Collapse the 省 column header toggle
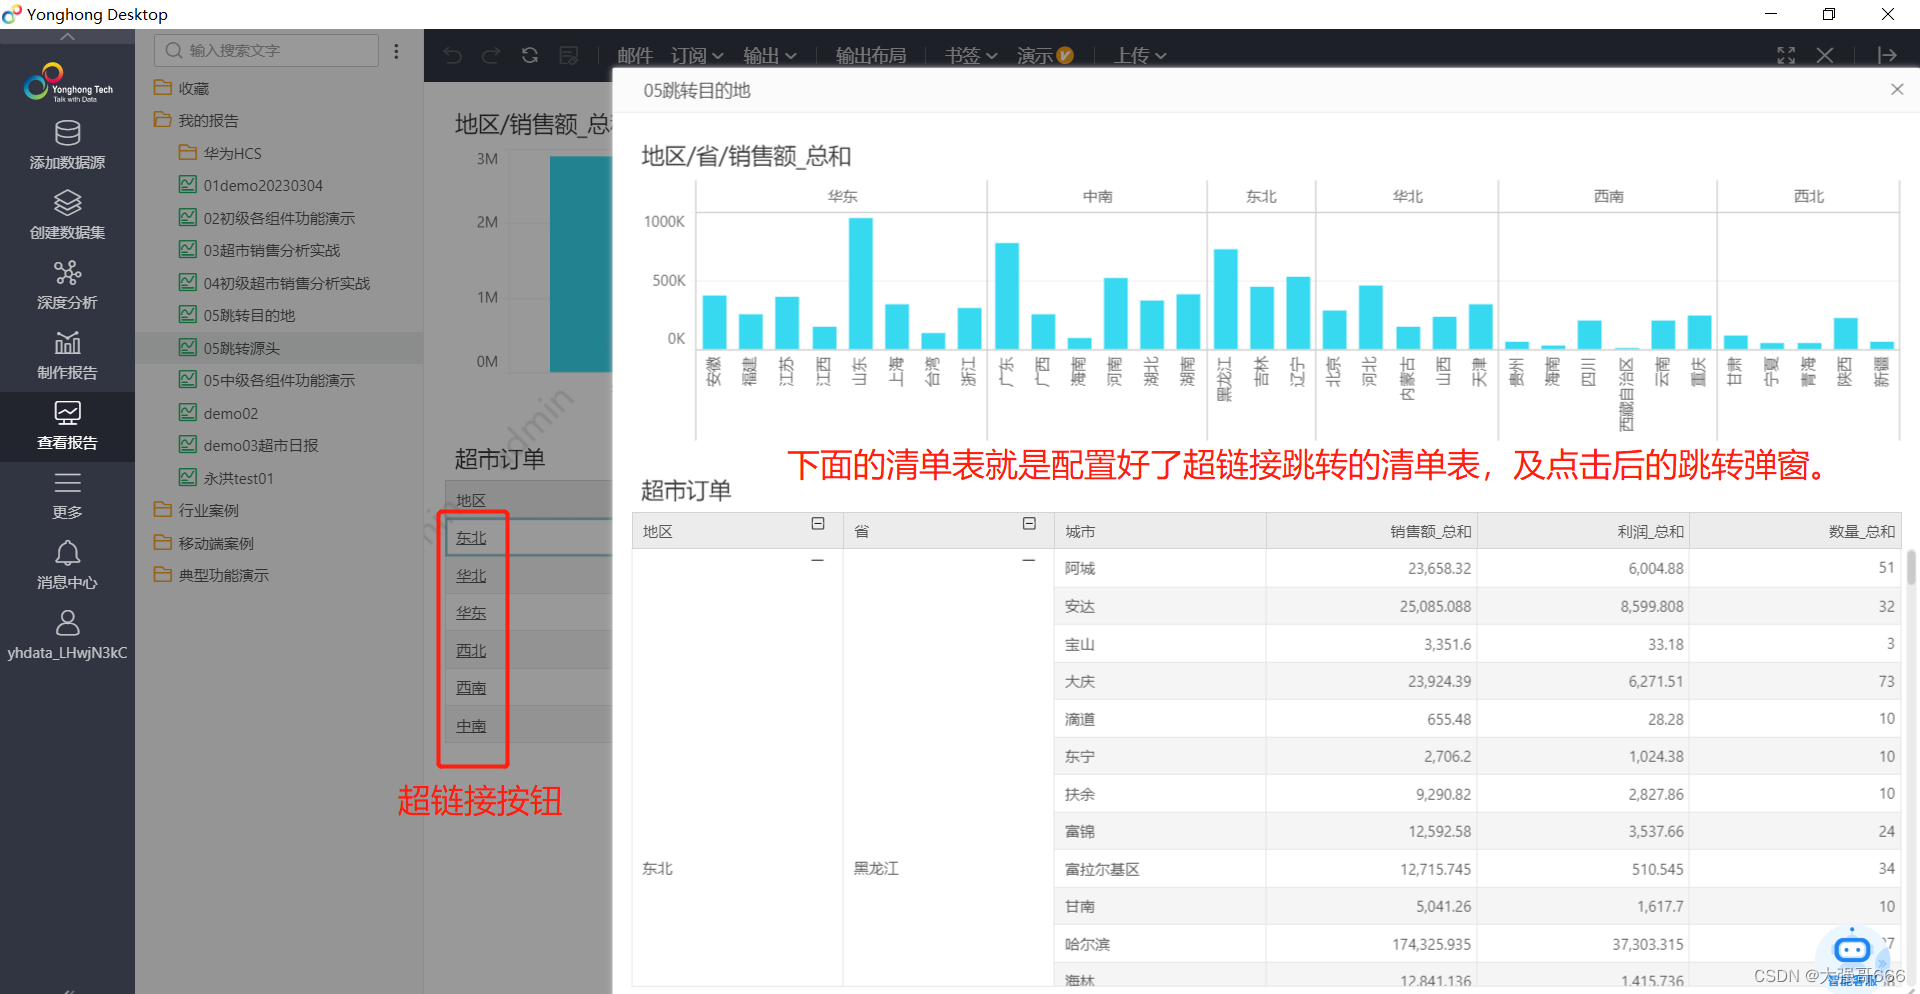The height and width of the screenshot is (994, 1920). tap(1029, 524)
